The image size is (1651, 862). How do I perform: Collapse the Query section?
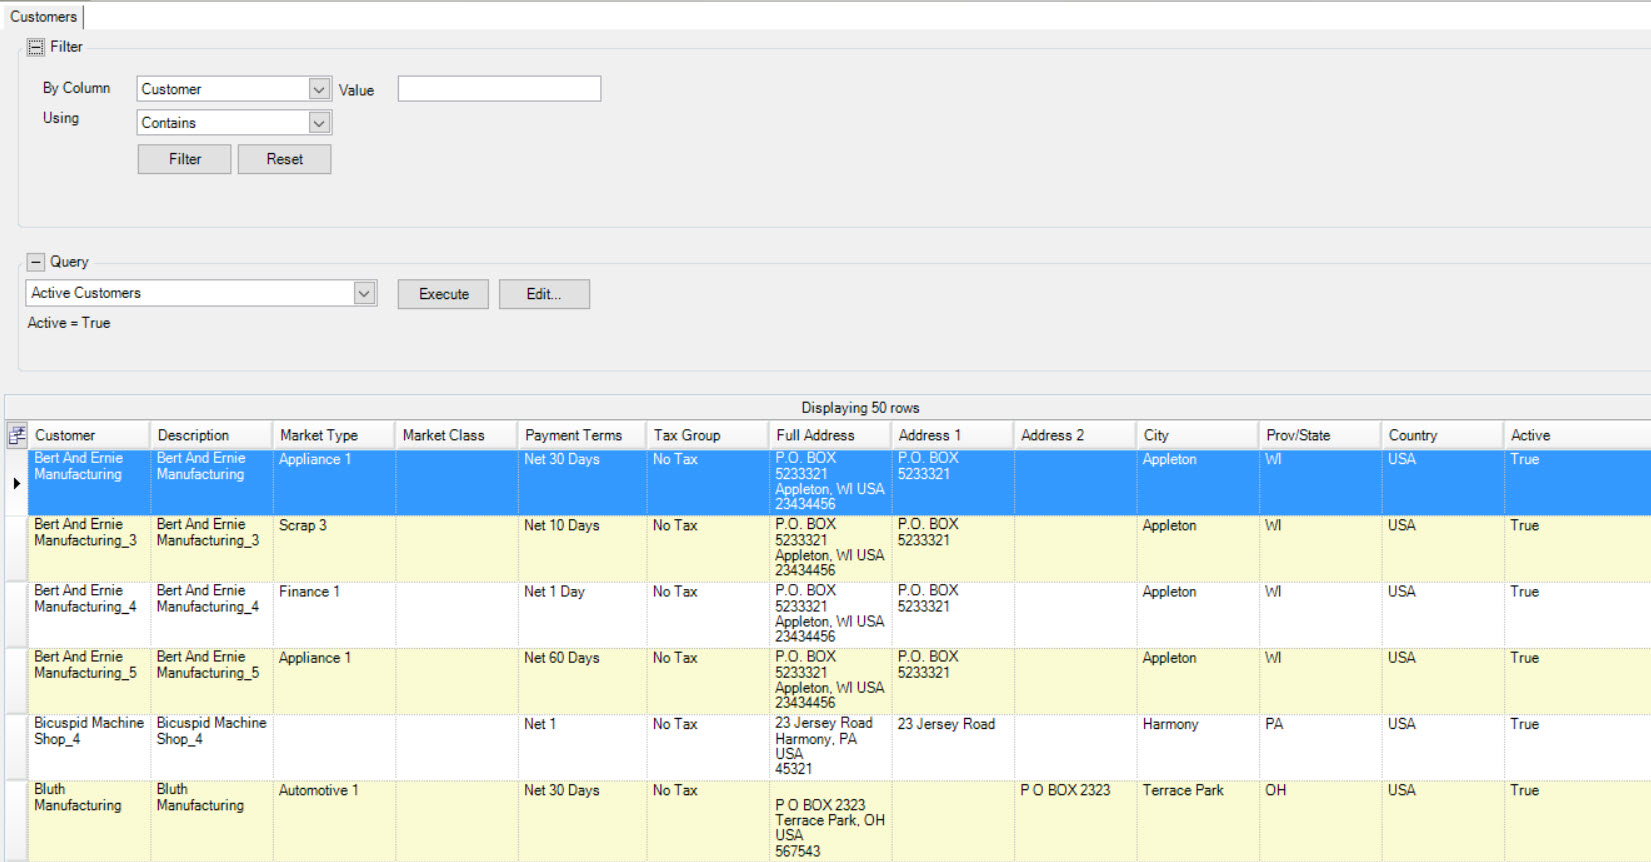click(x=36, y=262)
